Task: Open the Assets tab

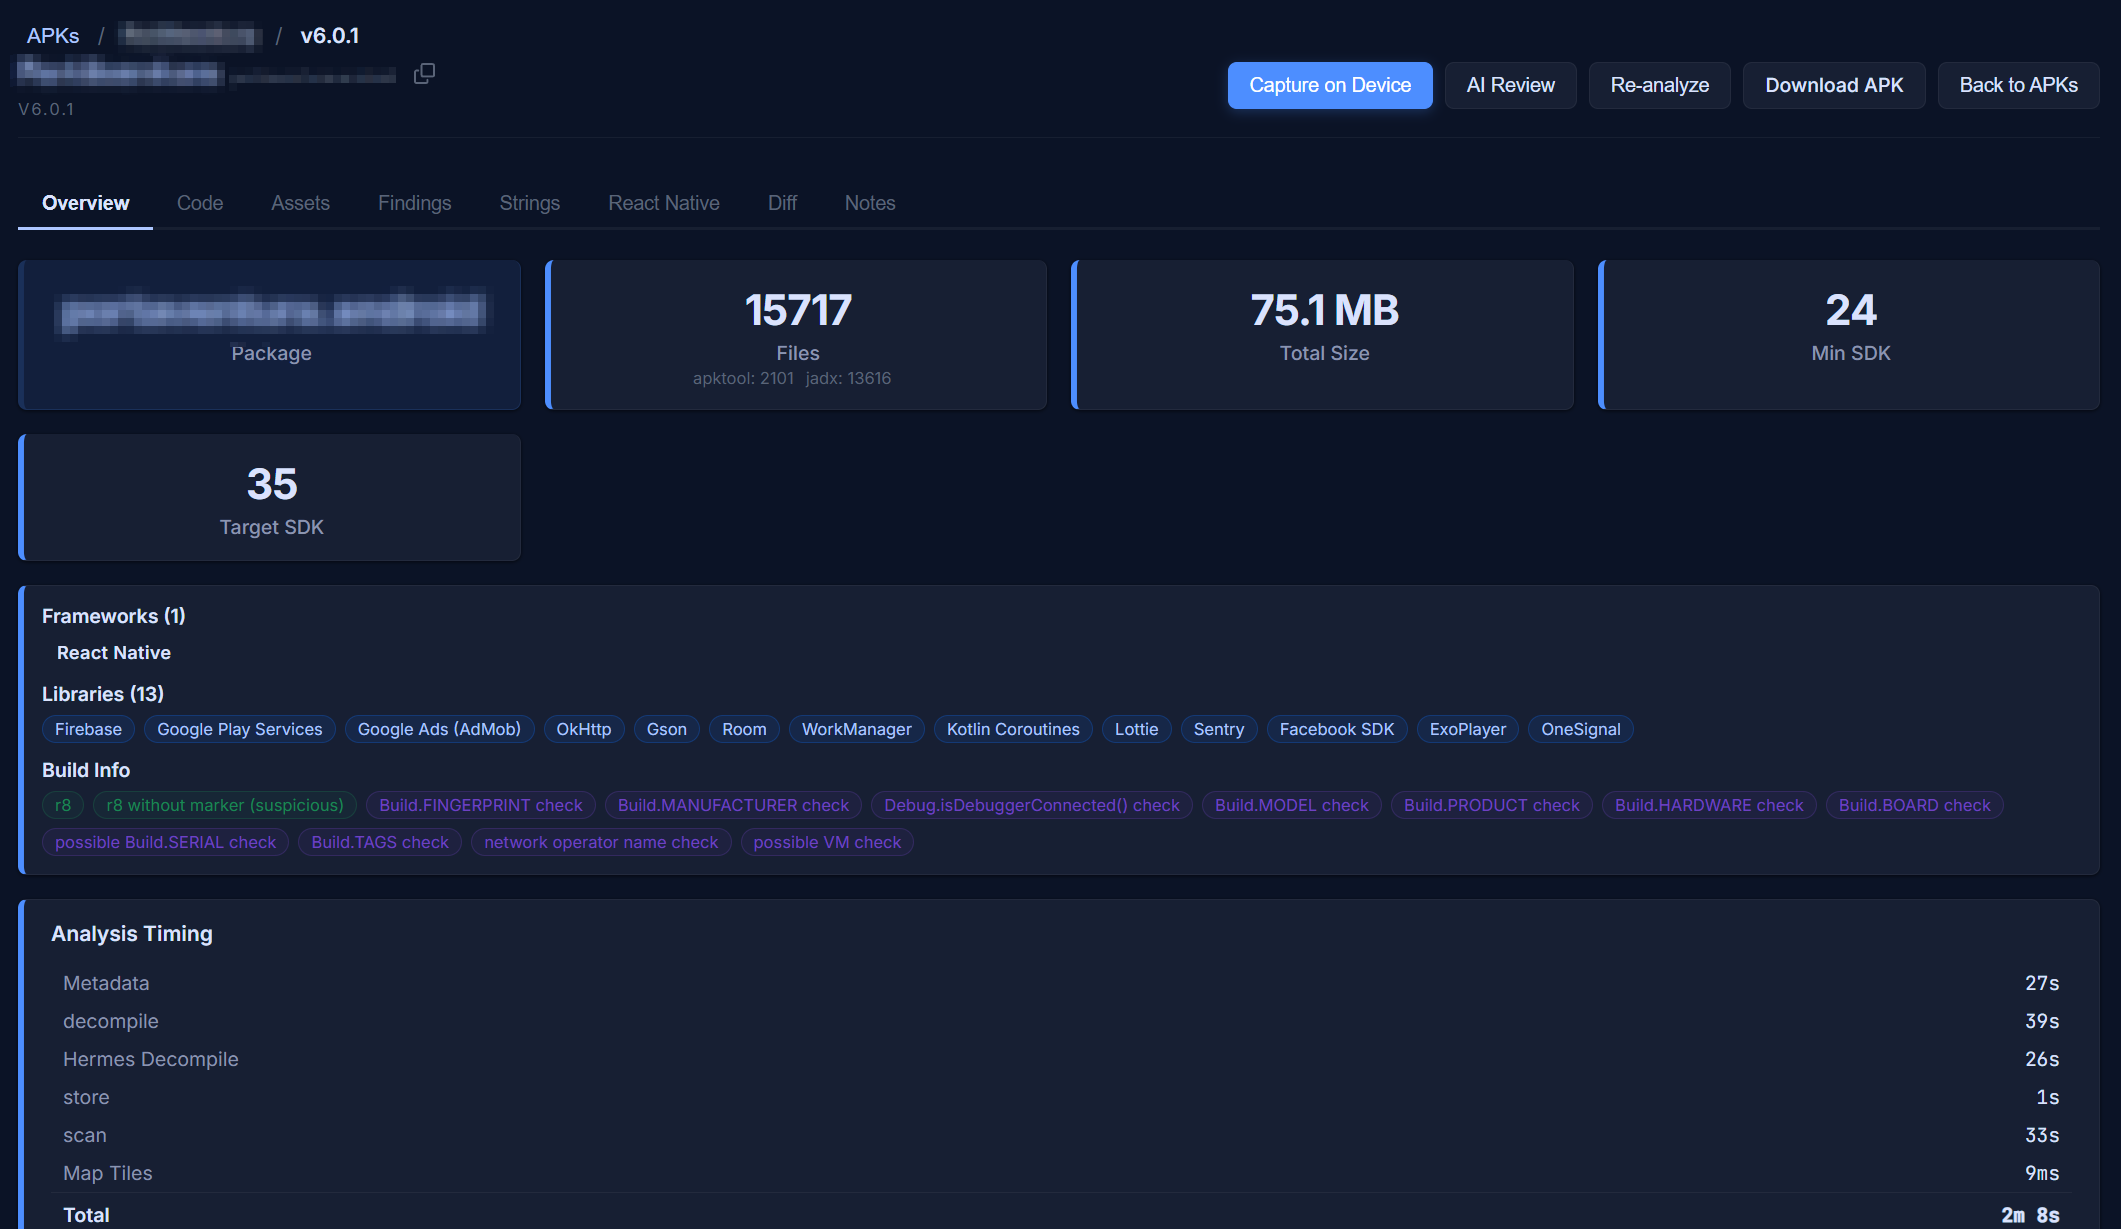Action: click(300, 203)
